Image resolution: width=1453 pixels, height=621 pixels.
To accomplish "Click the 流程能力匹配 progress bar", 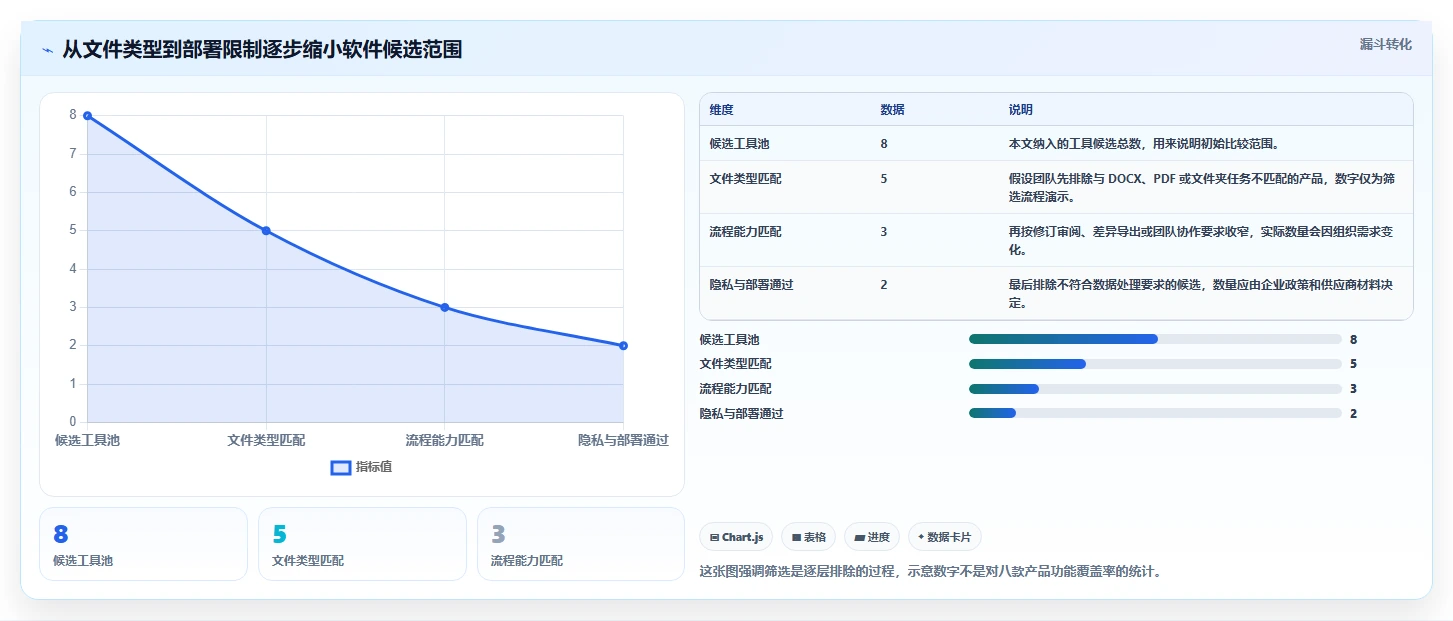I will (1155, 389).
